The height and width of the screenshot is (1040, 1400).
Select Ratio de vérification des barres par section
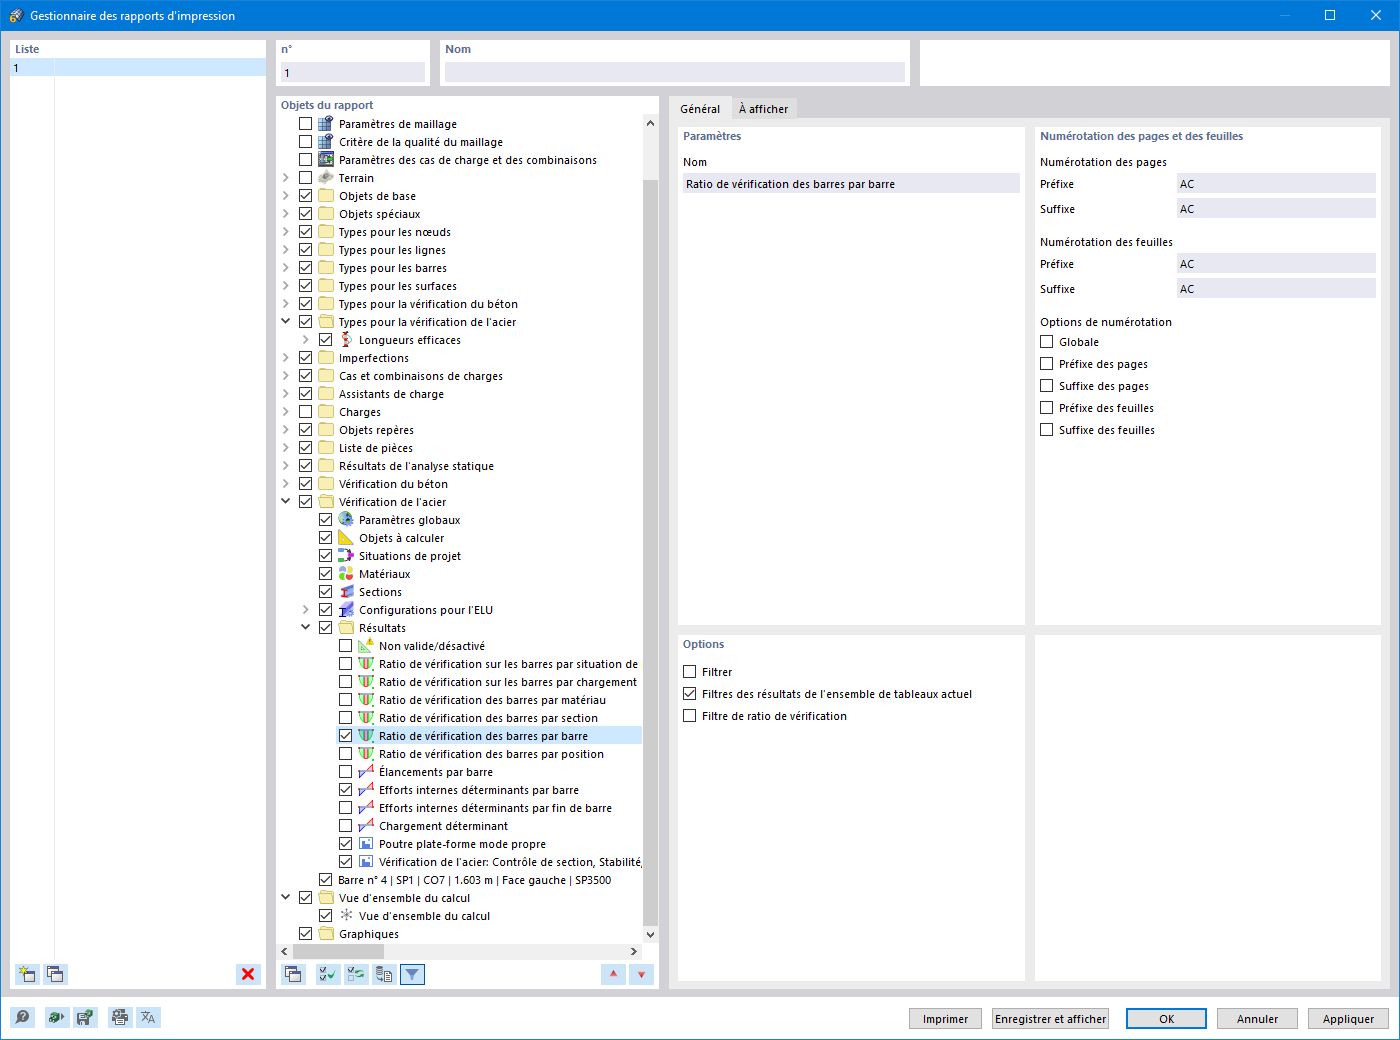488,718
